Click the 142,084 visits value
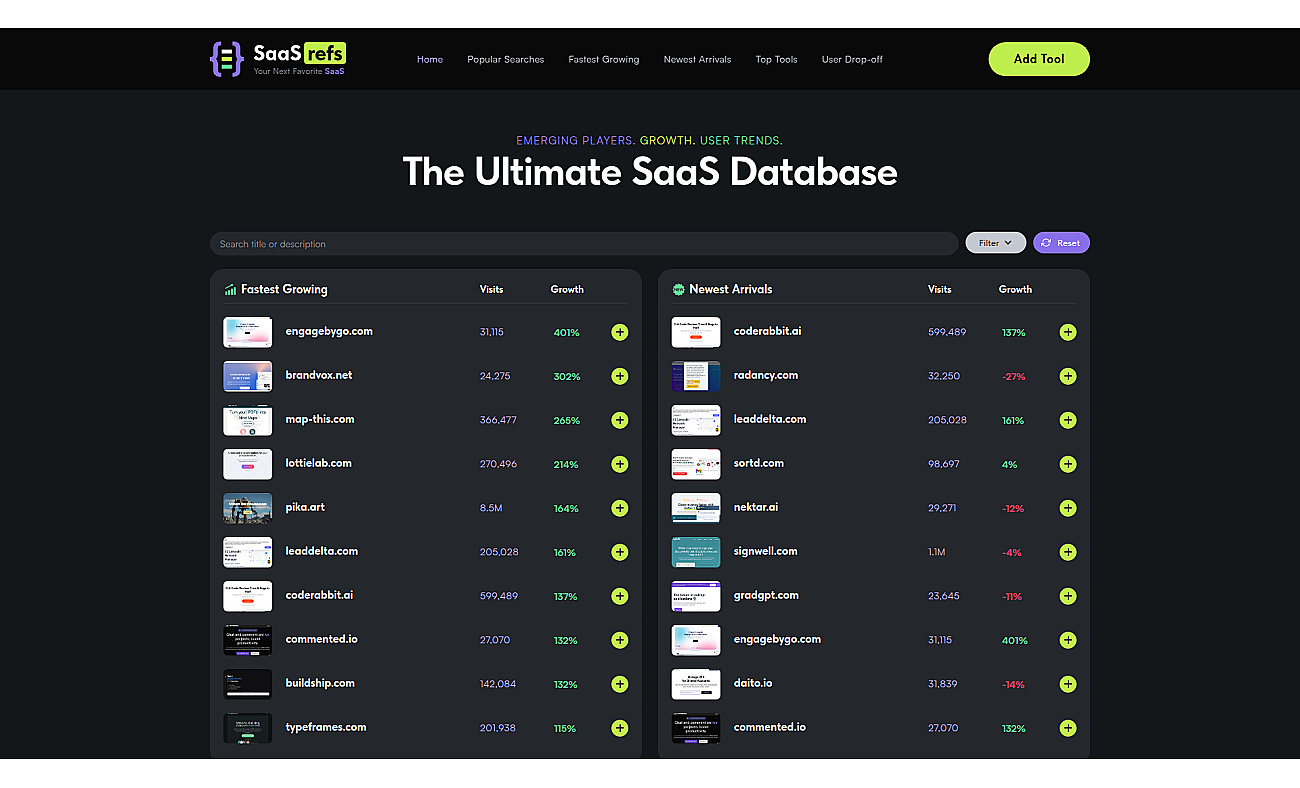1300x788 pixels. tap(498, 684)
